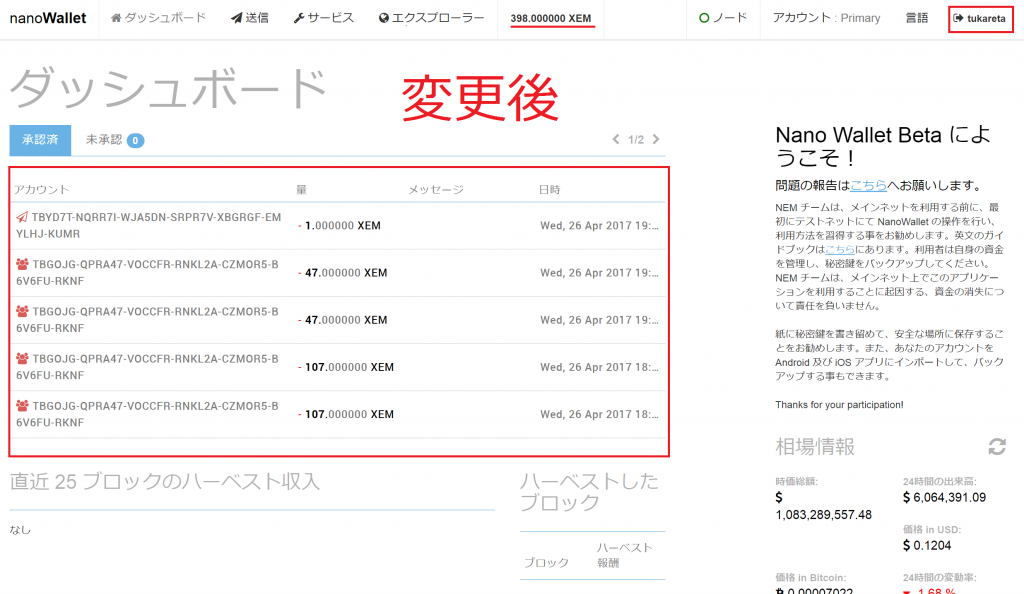The width and height of the screenshot is (1024, 594).
Task: Go to previous transactions page arrow
Action: pos(615,139)
